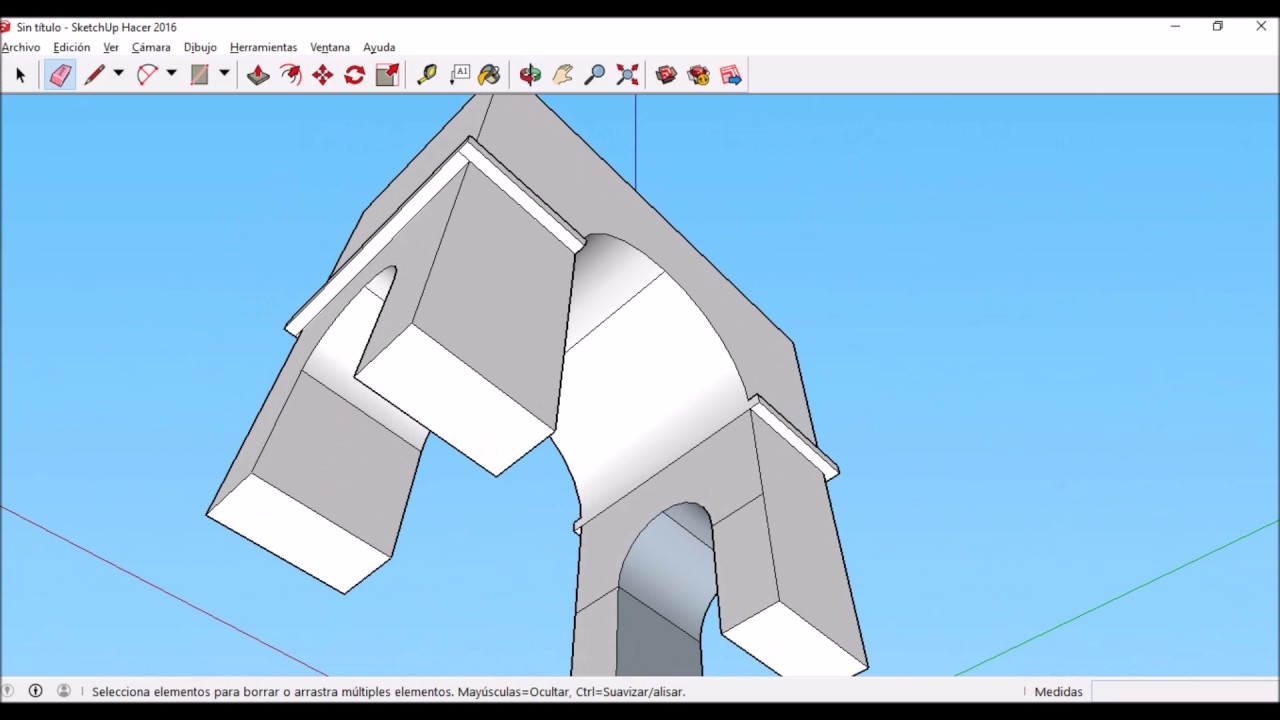Viewport: 1280px width, 720px height.
Task: Activate the Push/Pull tool
Action: pos(258,75)
